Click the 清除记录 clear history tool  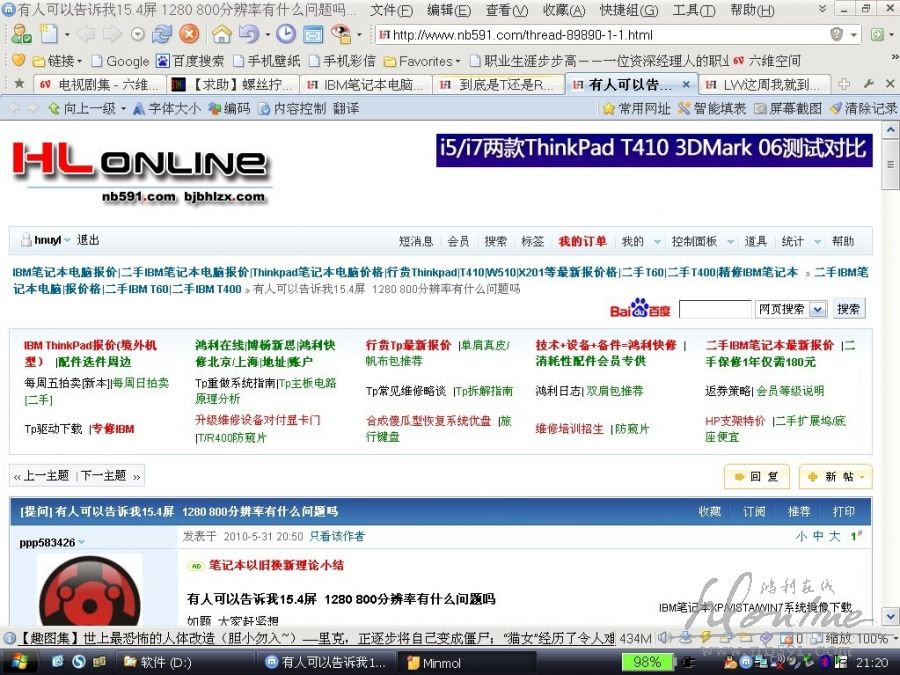[x=863, y=108]
